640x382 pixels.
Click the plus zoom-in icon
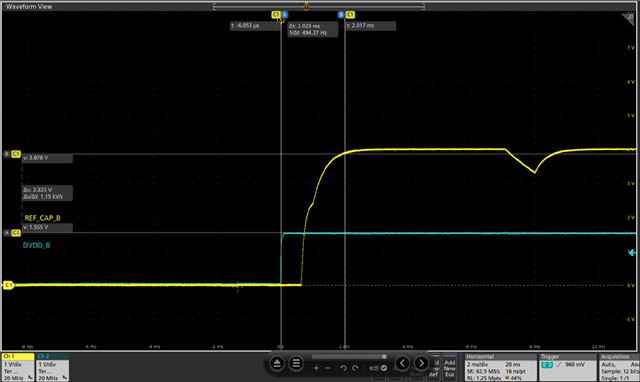[316, 368]
